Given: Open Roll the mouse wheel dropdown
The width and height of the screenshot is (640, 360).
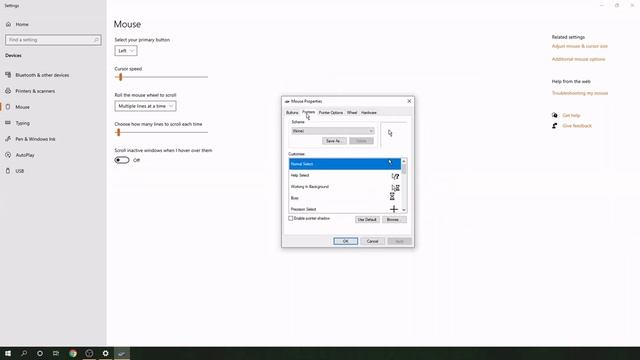Looking at the screenshot, I should coord(145,106).
